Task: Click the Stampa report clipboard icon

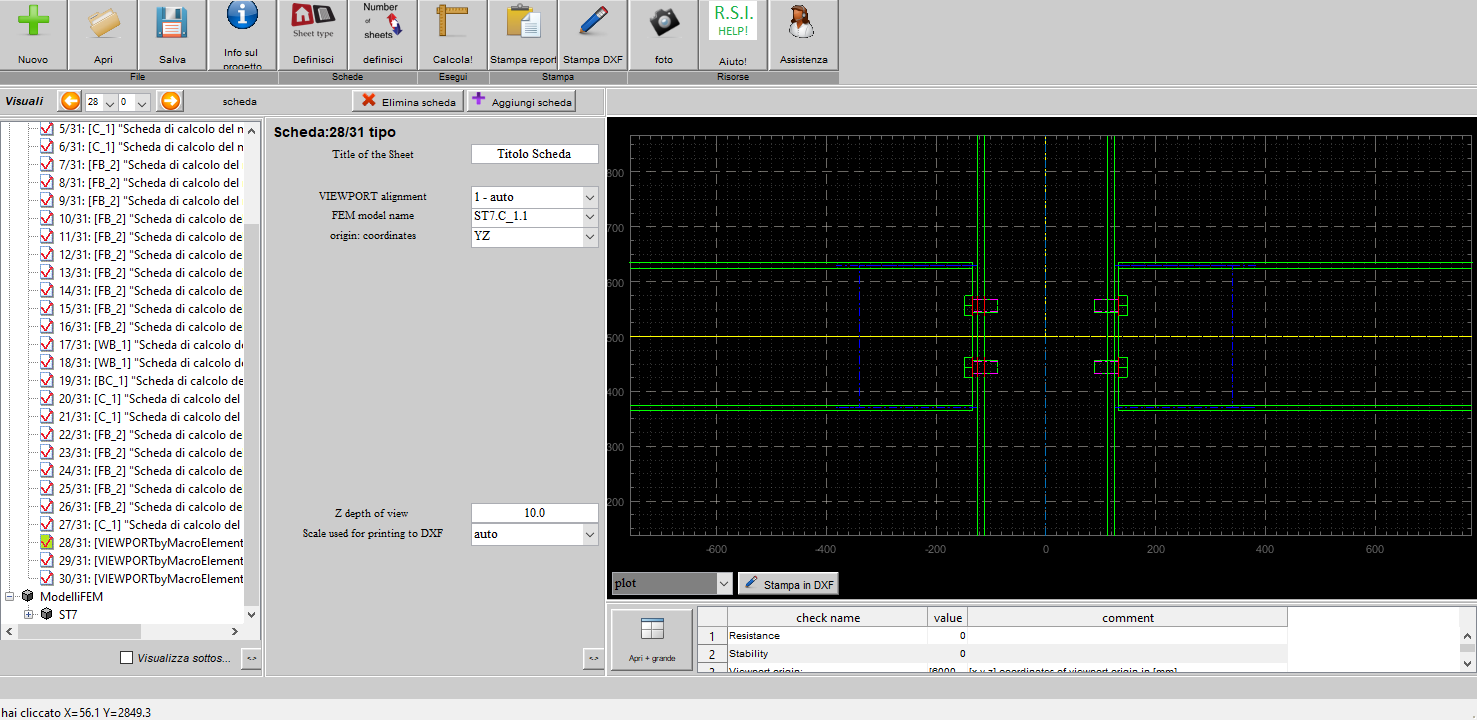Action: point(522,22)
